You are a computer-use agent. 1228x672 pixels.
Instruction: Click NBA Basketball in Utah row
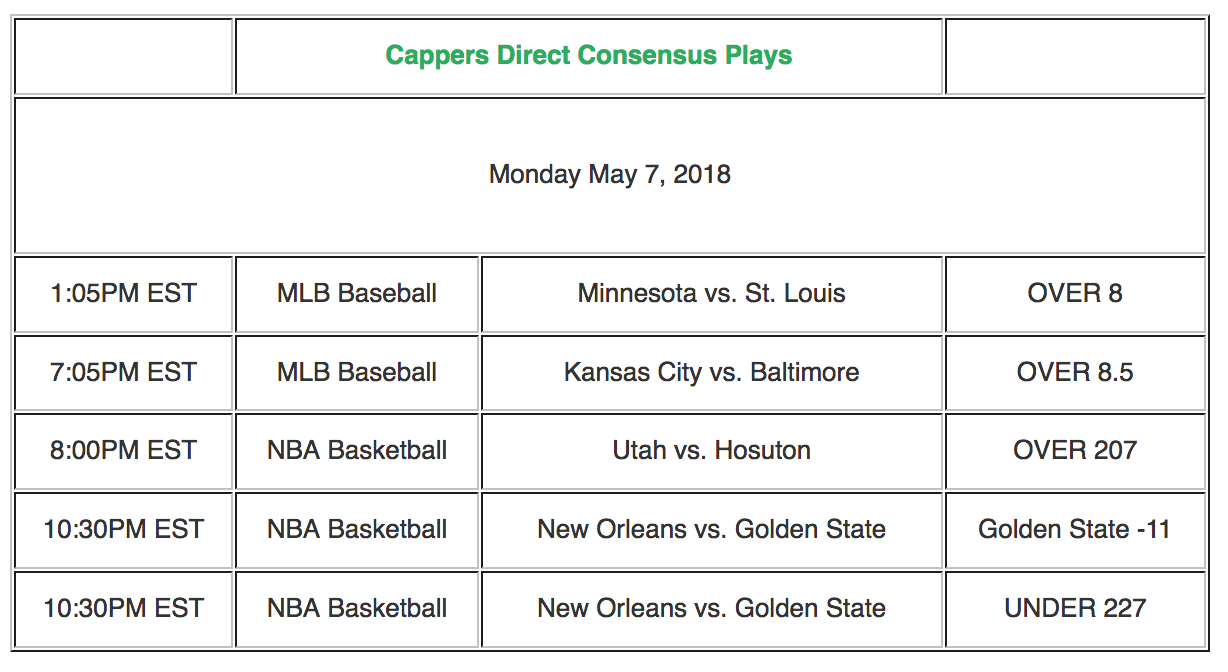(357, 451)
